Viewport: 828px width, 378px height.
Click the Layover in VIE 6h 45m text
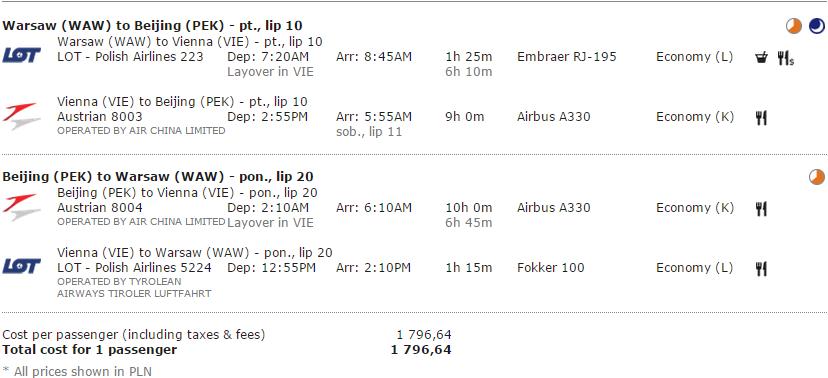pos(270,222)
